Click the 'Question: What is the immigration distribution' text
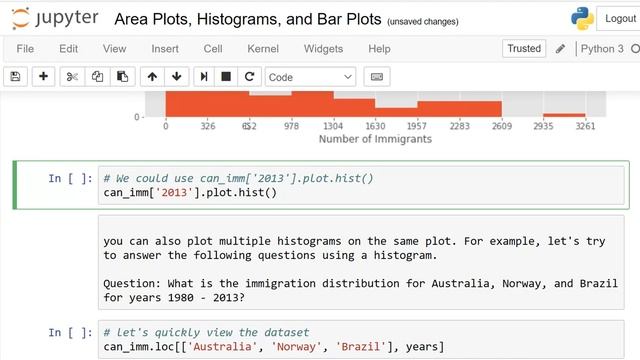The height and width of the screenshot is (360, 640). tap(360, 290)
